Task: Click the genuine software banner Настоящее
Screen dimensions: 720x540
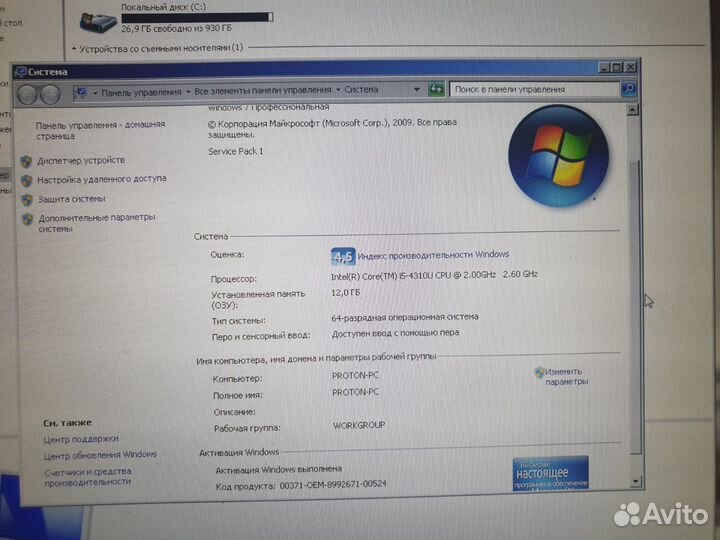Action: click(551, 473)
